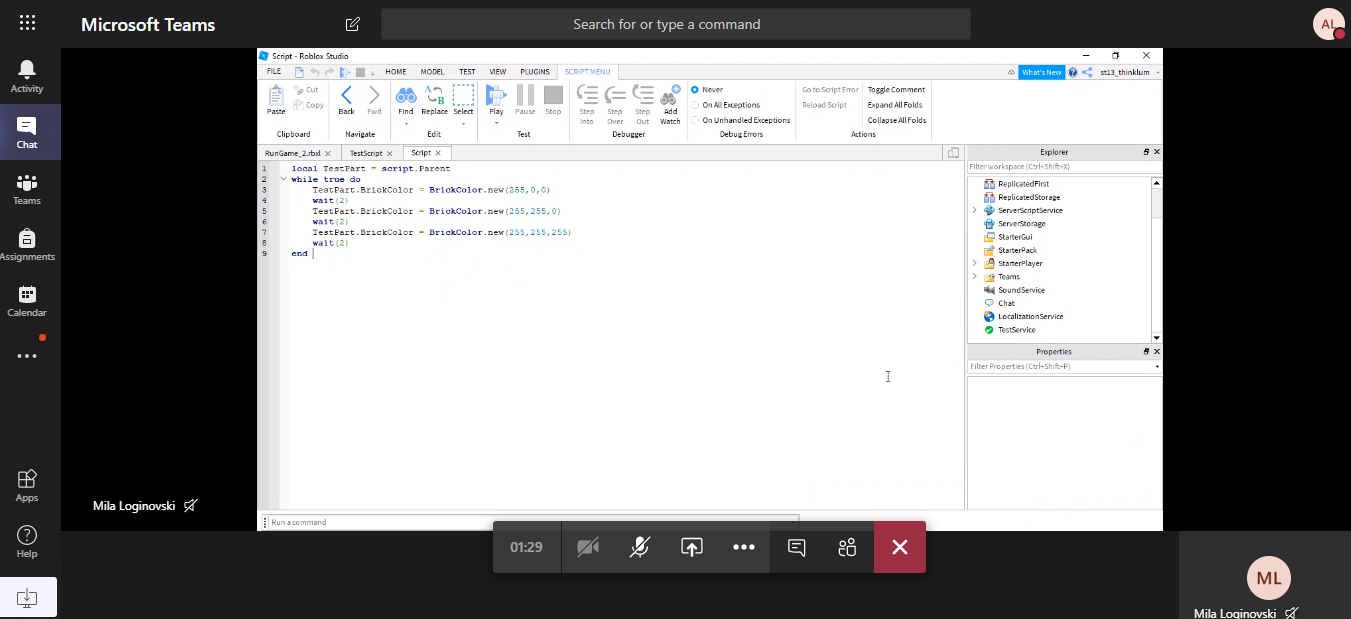Open the Assignments section
1351x619 pixels.
(27, 244)
